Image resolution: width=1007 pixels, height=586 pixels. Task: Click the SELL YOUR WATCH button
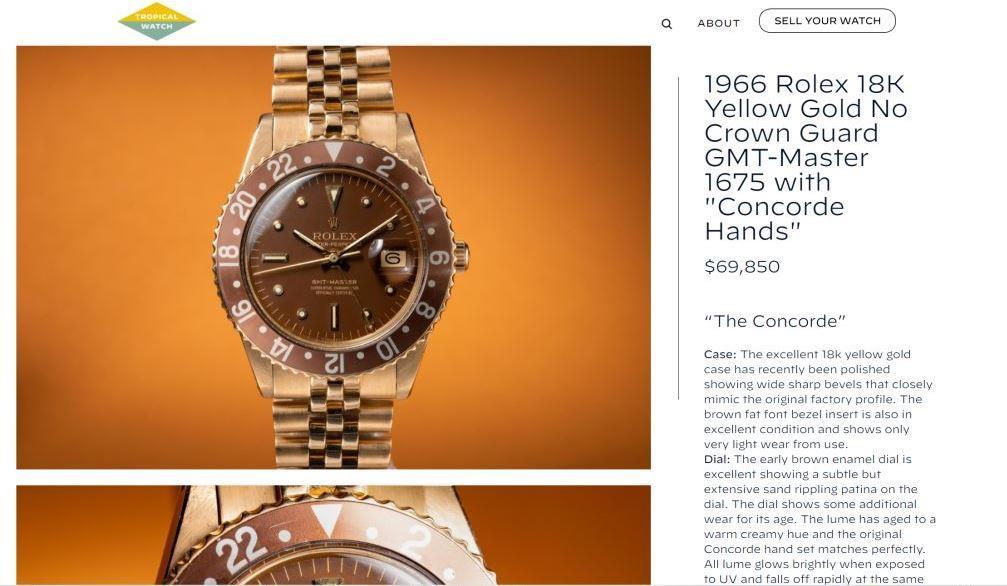[827, 21]
